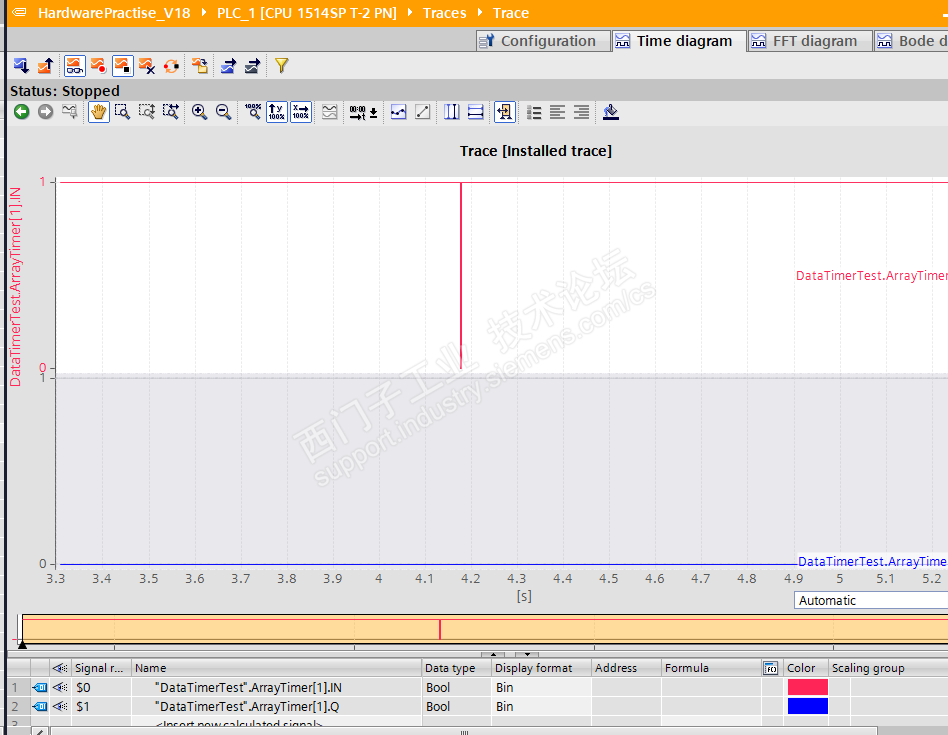This screenshot has width=948, height=735.
Task: Toggle the vertical measurement cursors
Action: pyautogui.click(x=452, y=112)
